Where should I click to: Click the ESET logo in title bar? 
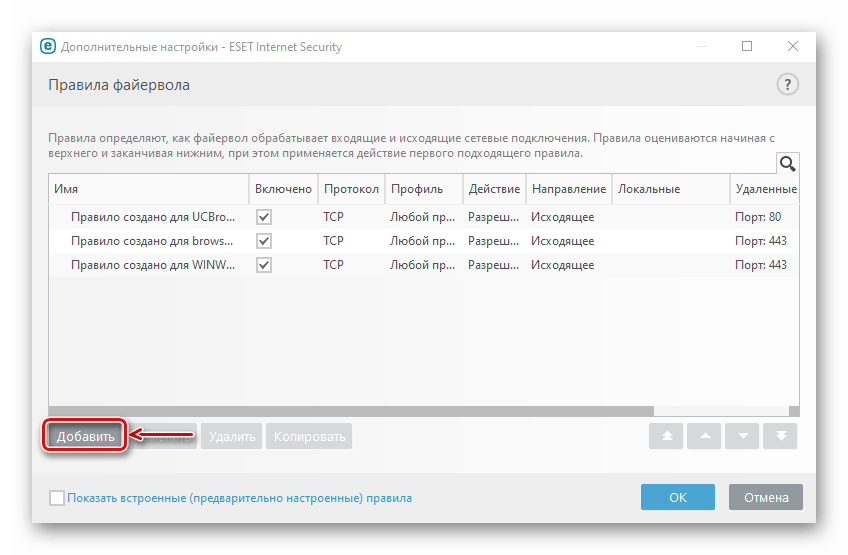[47, 46]
